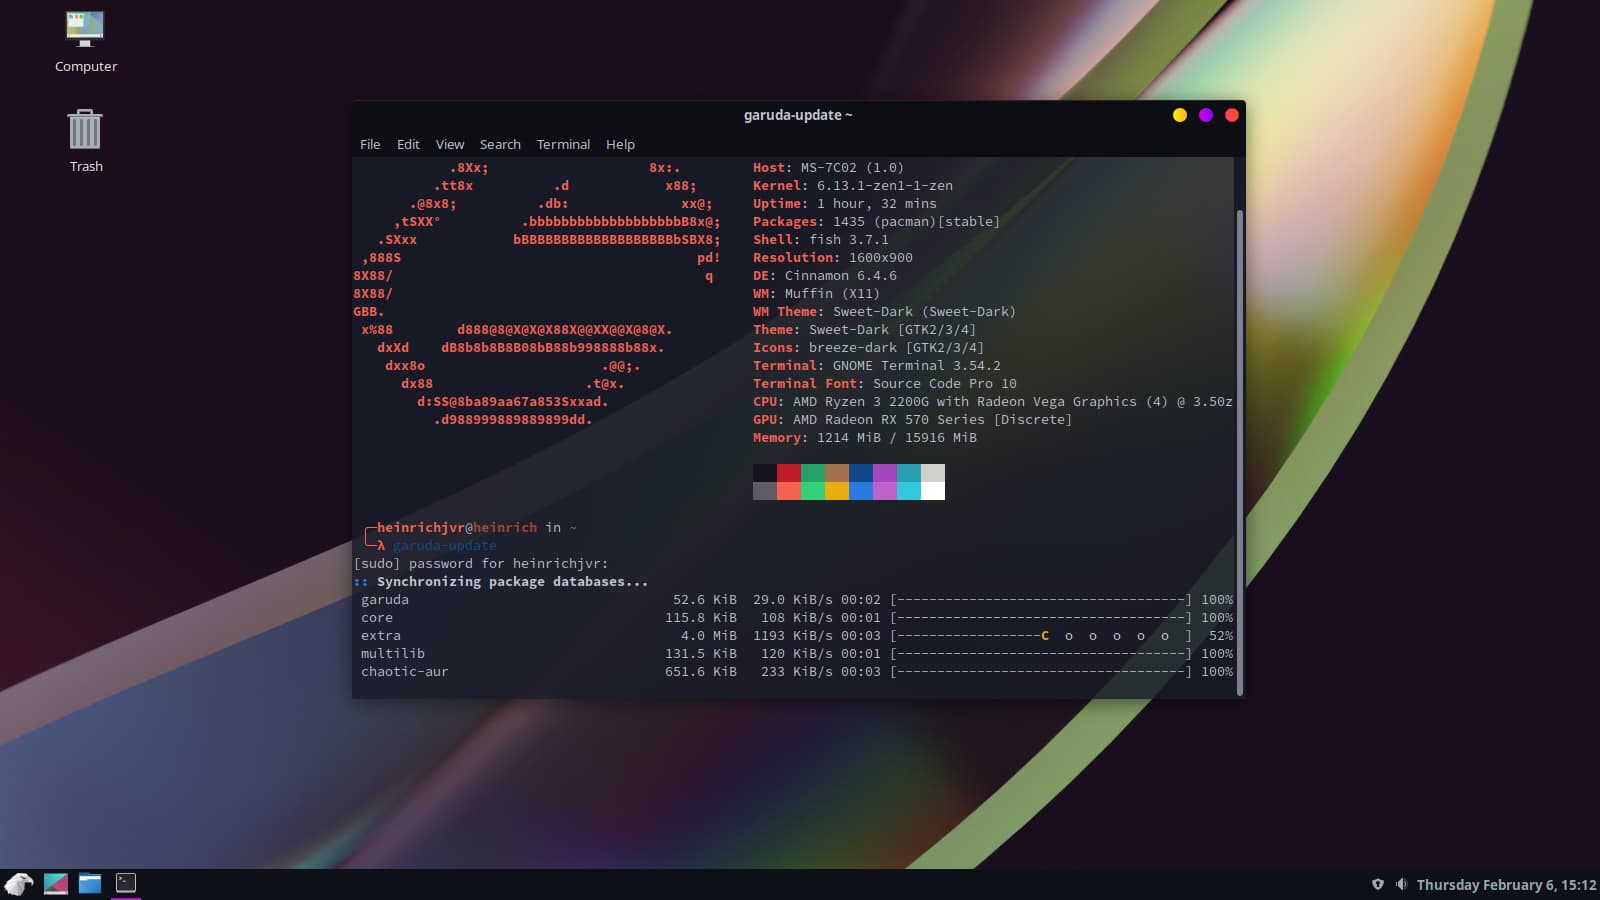Open the Garuda eagle start menu

pyautogui.click(x=19, y=883)
